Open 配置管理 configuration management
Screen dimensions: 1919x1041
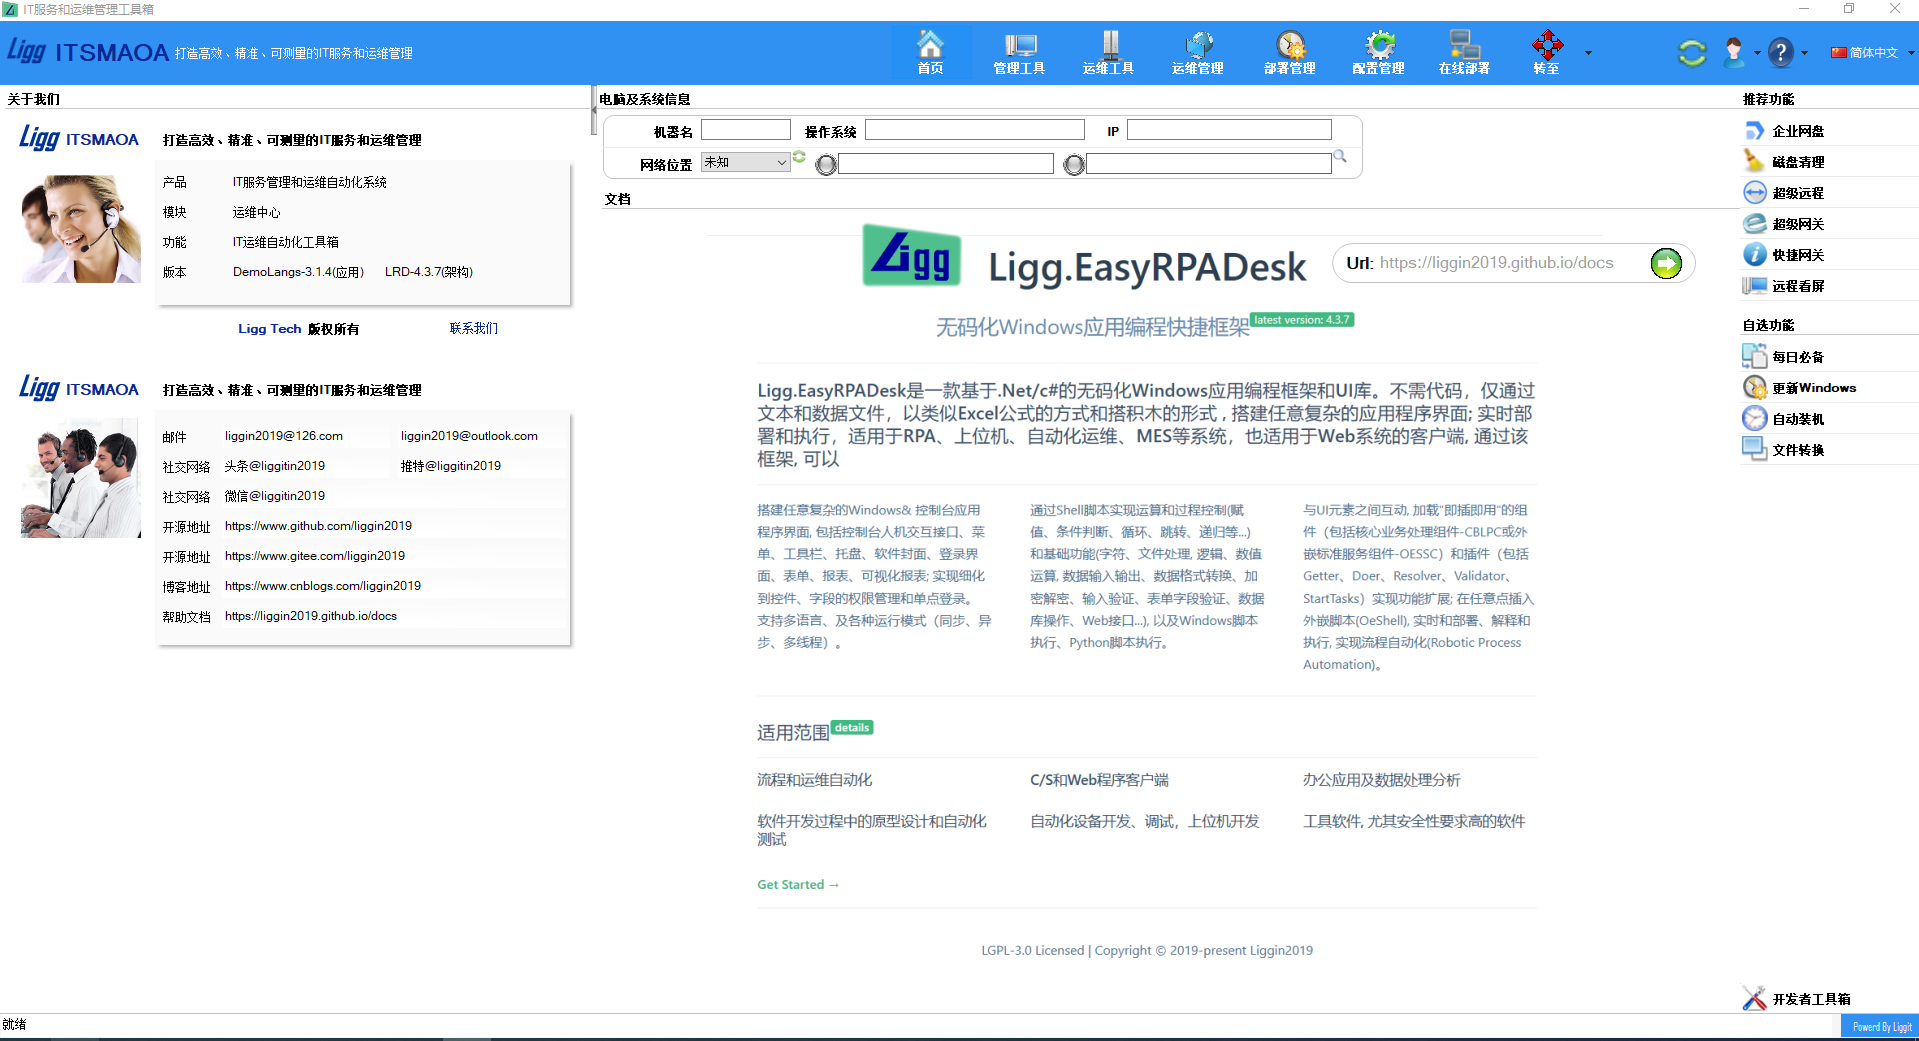[x=1378, y=52]
